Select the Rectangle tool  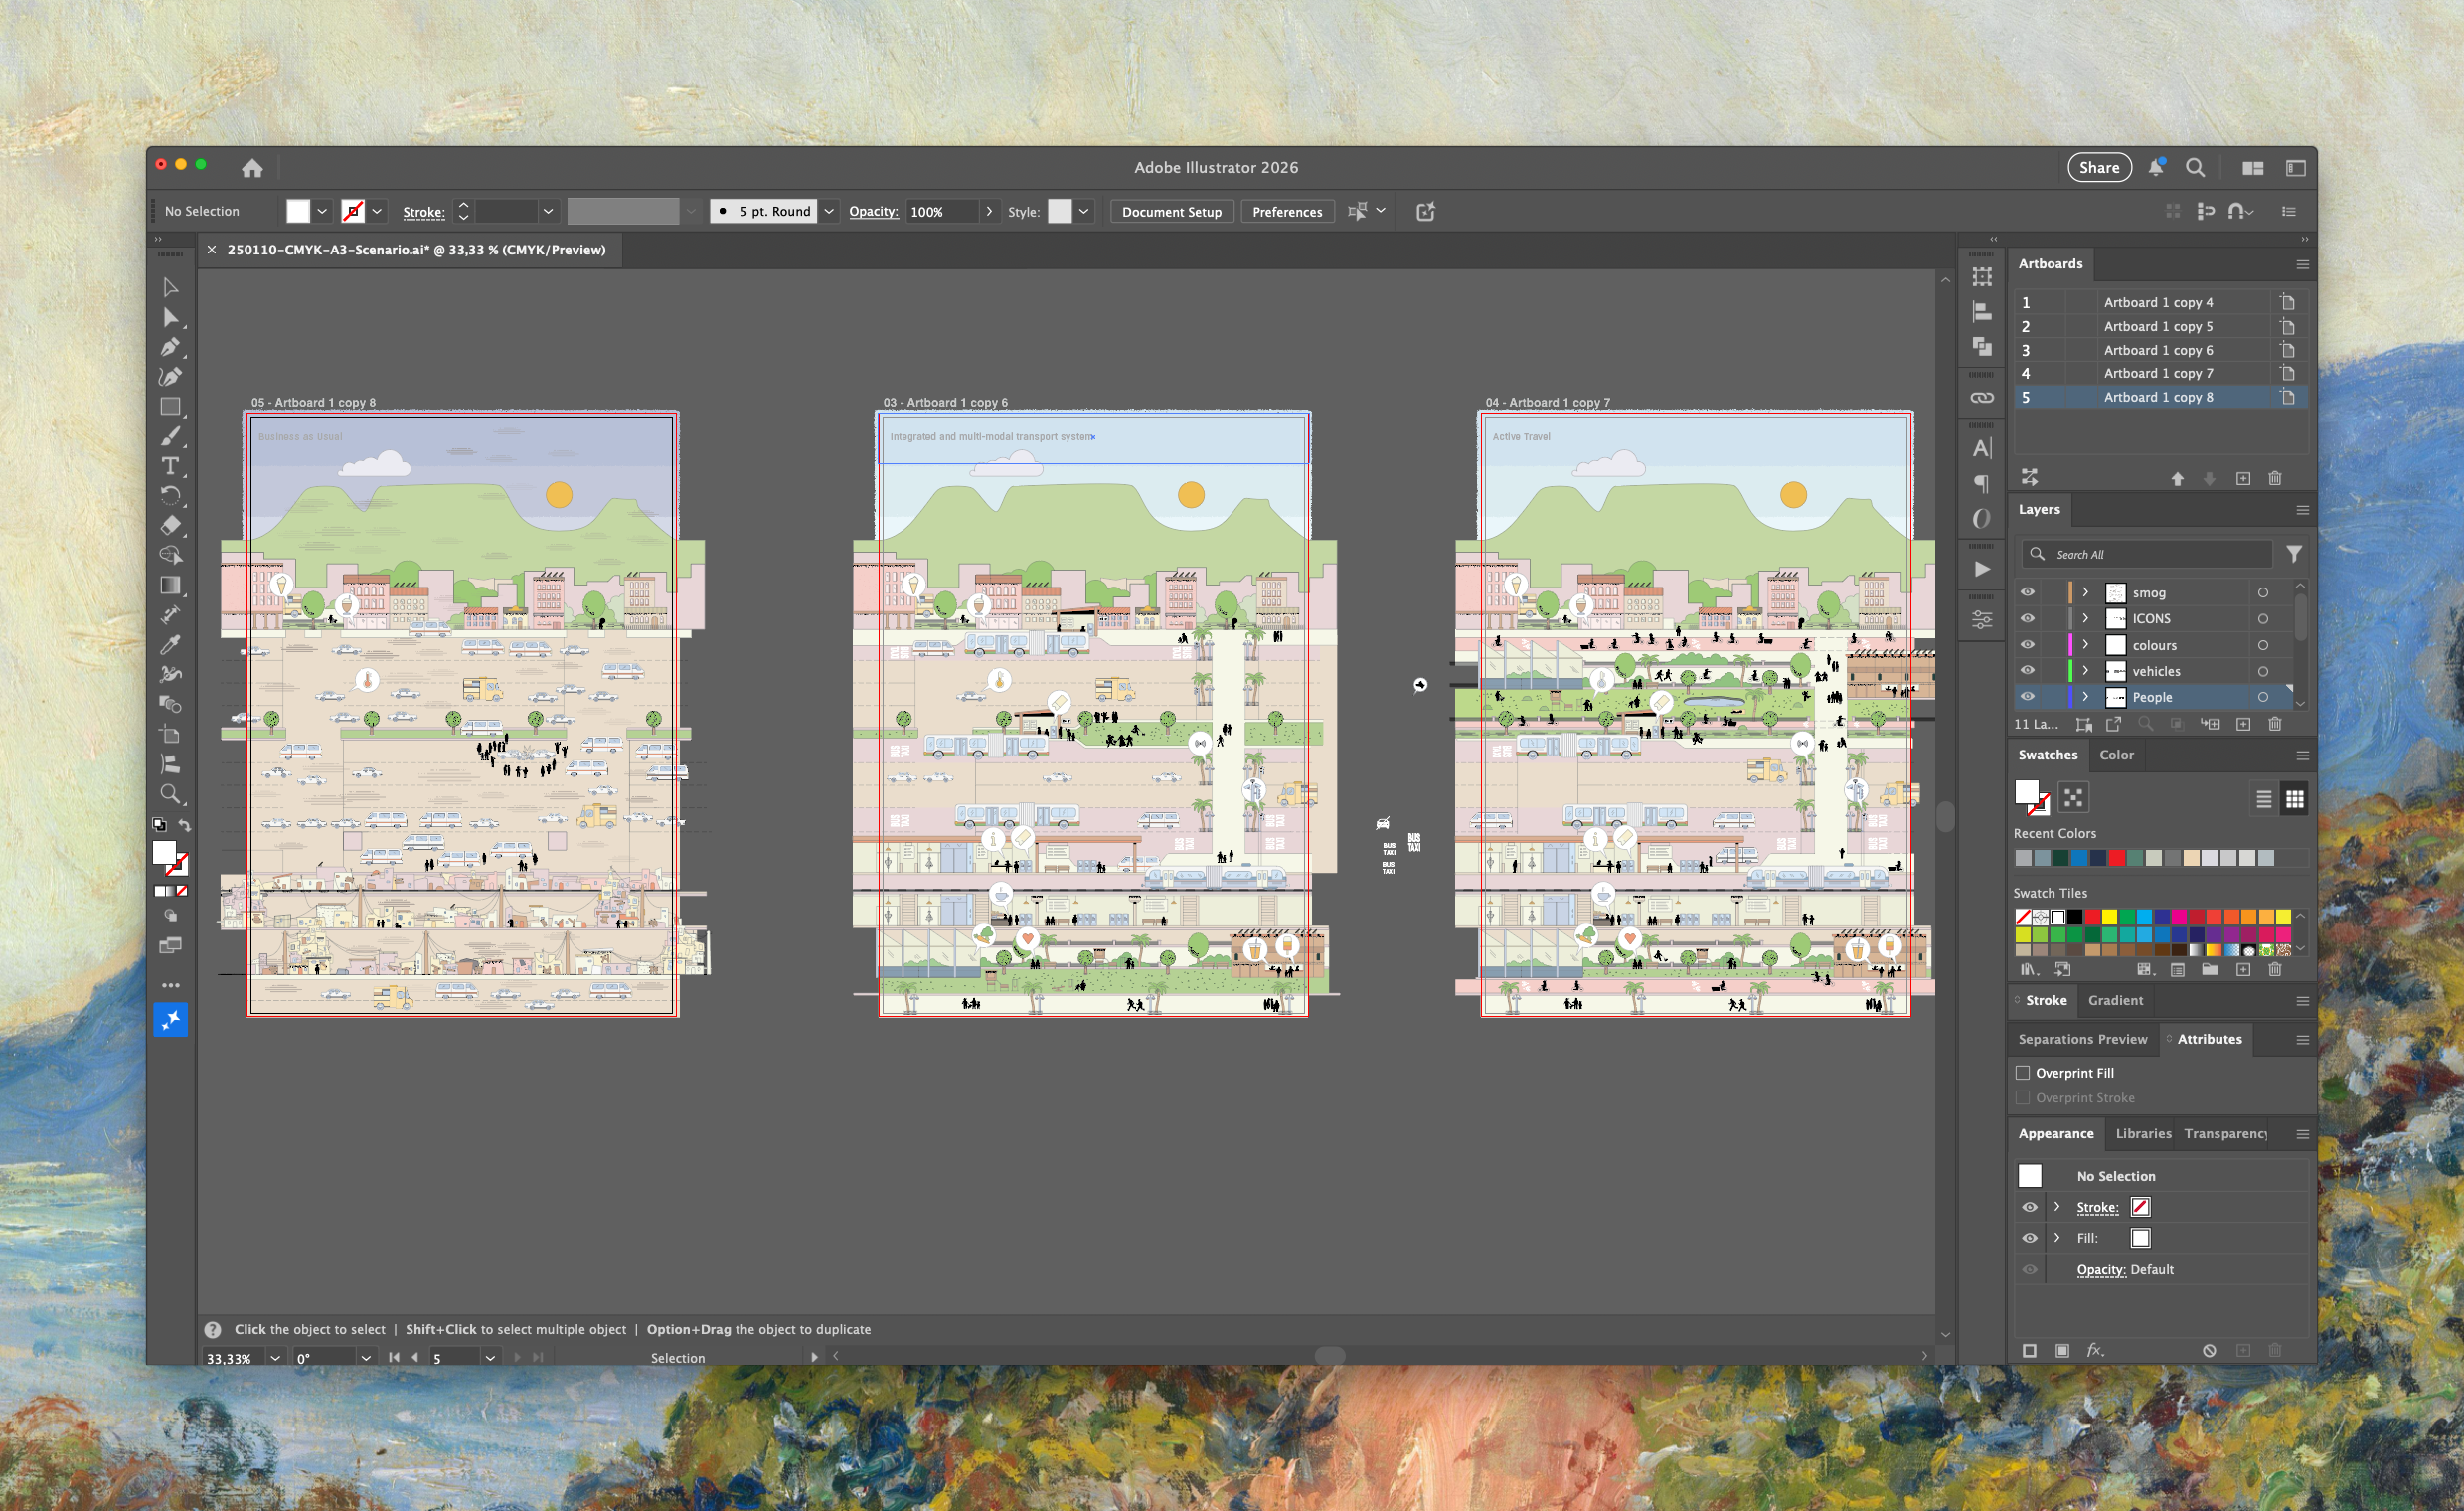coord(171,406)
